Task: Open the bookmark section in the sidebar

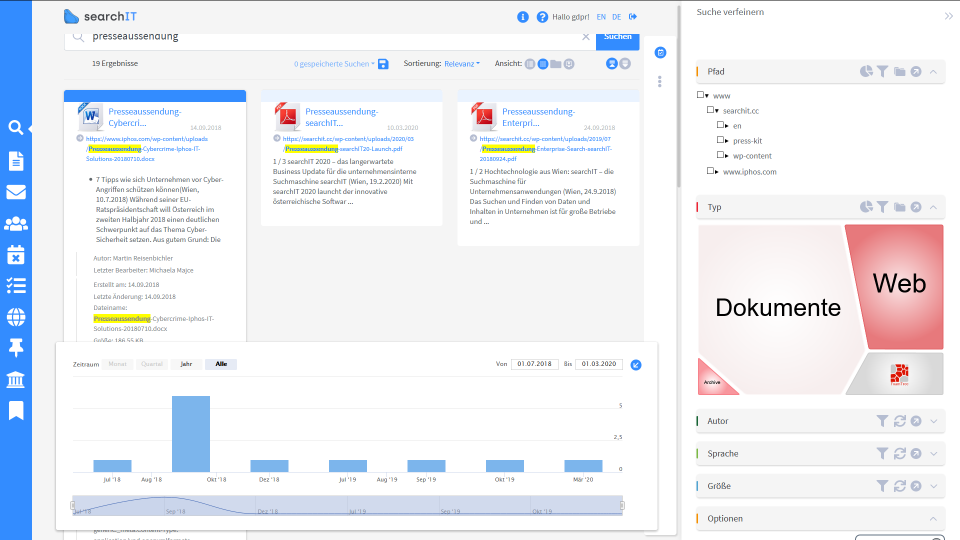Action: coord(16,411)
